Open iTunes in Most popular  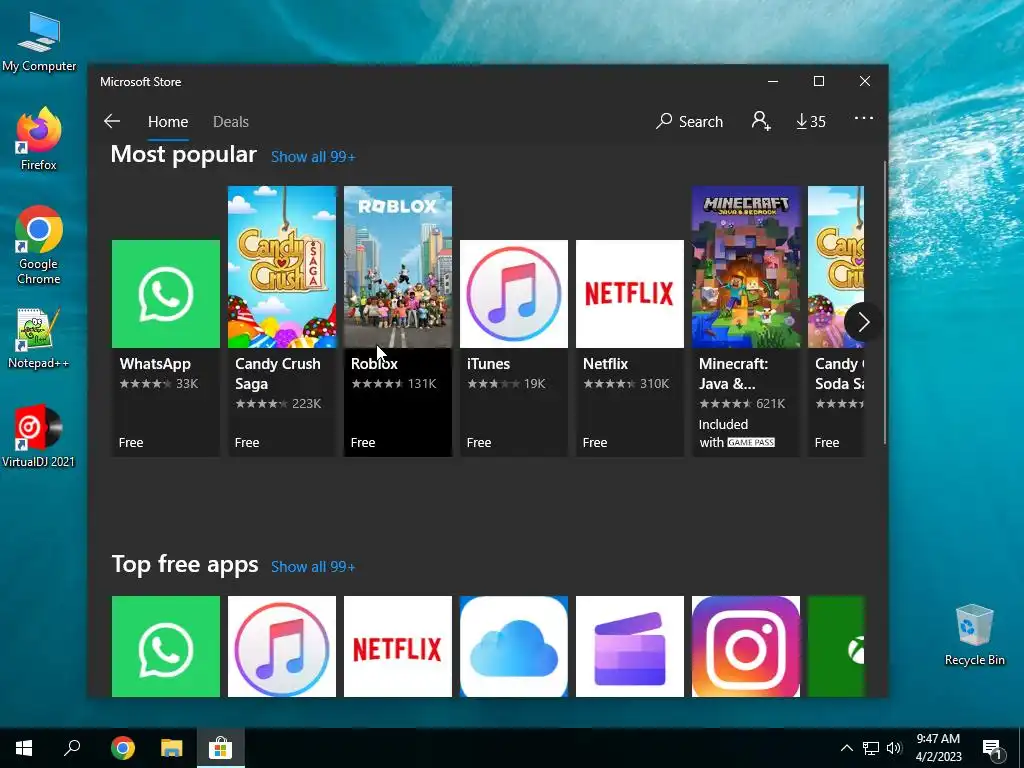point(514,348)
